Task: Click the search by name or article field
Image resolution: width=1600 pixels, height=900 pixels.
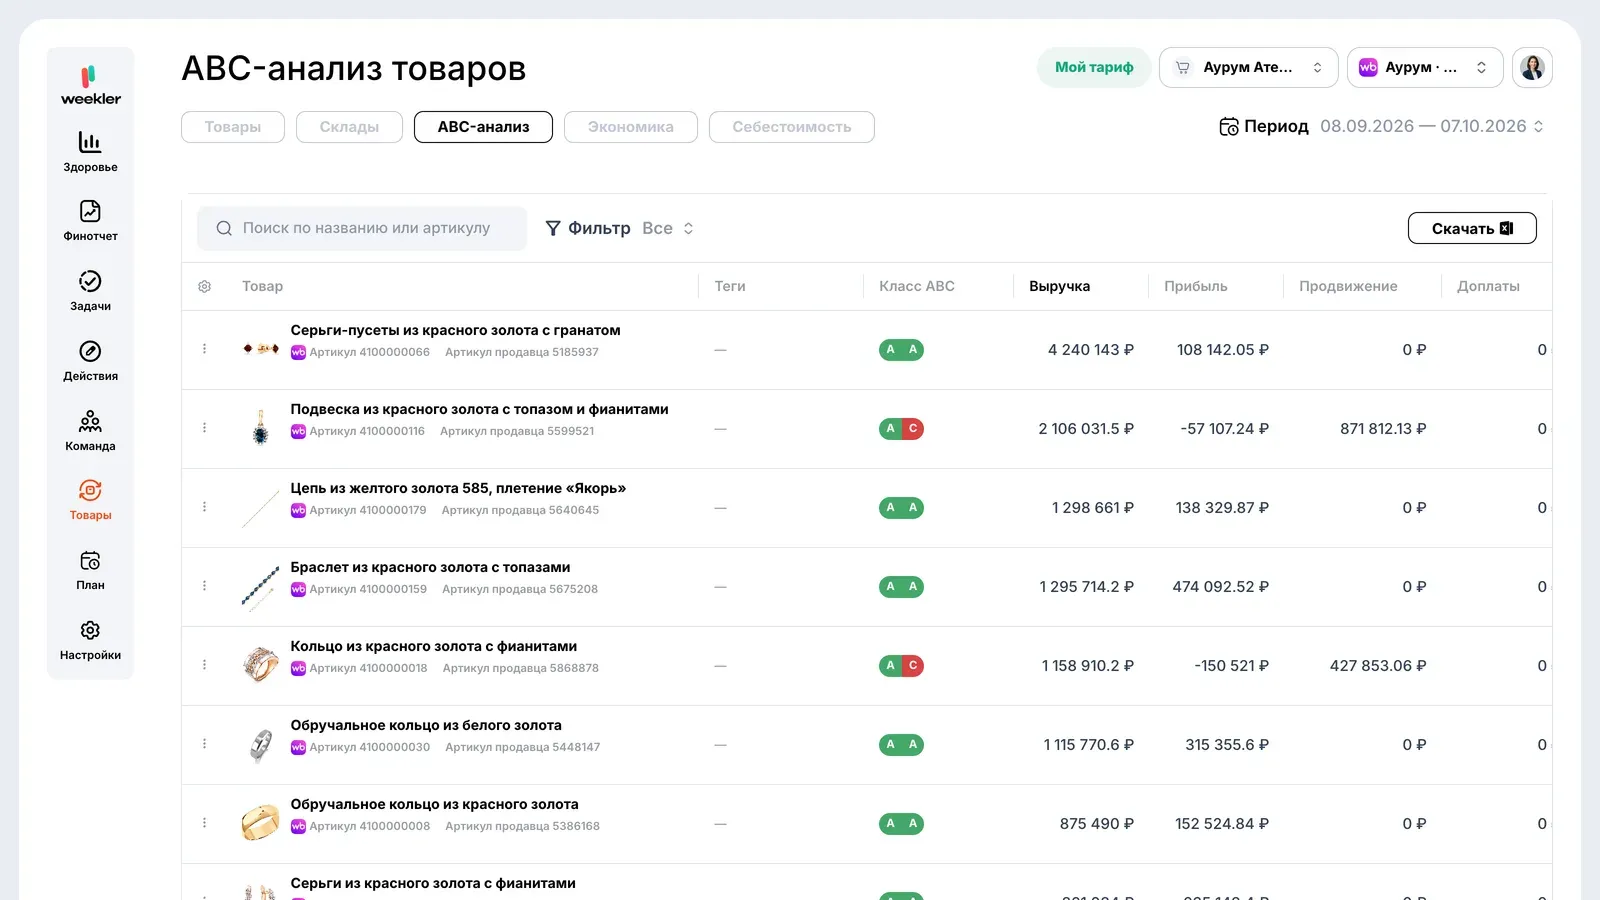Action: (x=362, y=228)
